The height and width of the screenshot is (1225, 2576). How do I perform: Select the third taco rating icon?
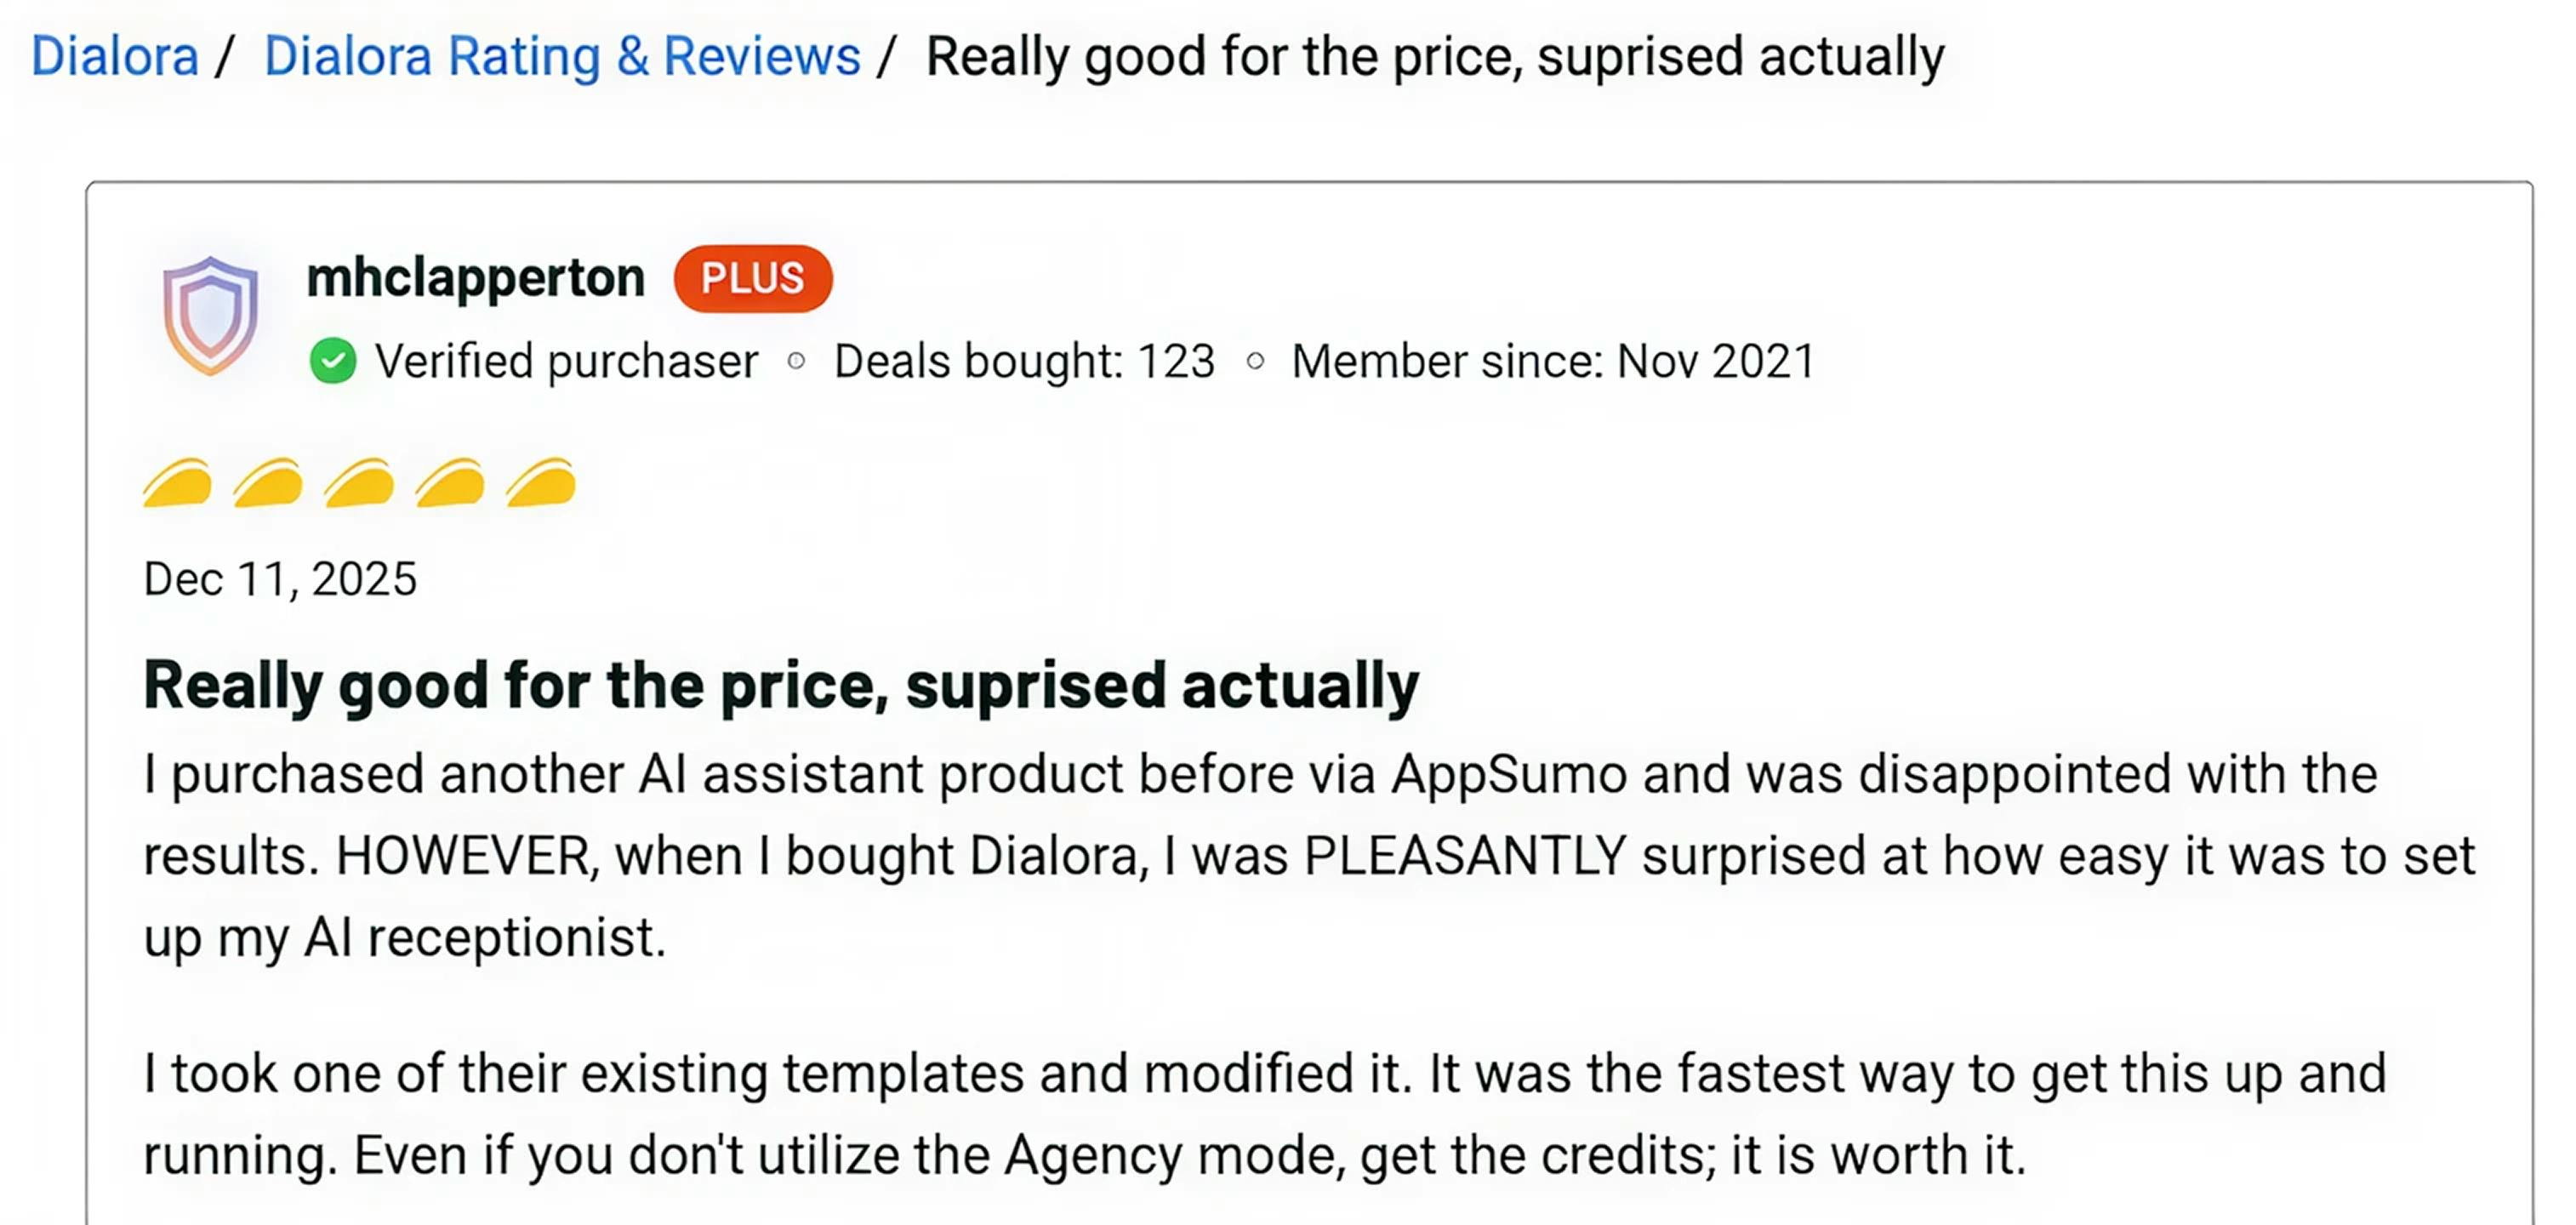coord(359,483)
